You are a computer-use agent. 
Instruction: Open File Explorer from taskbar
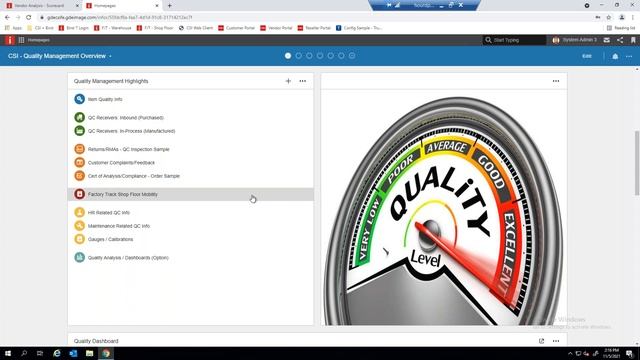click(89, 353)
